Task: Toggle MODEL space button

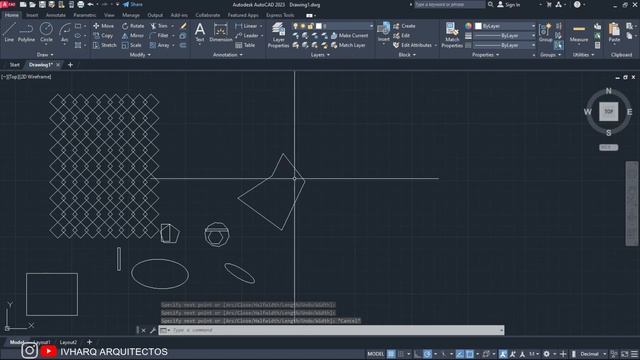Action: click(x=376, y=354)
